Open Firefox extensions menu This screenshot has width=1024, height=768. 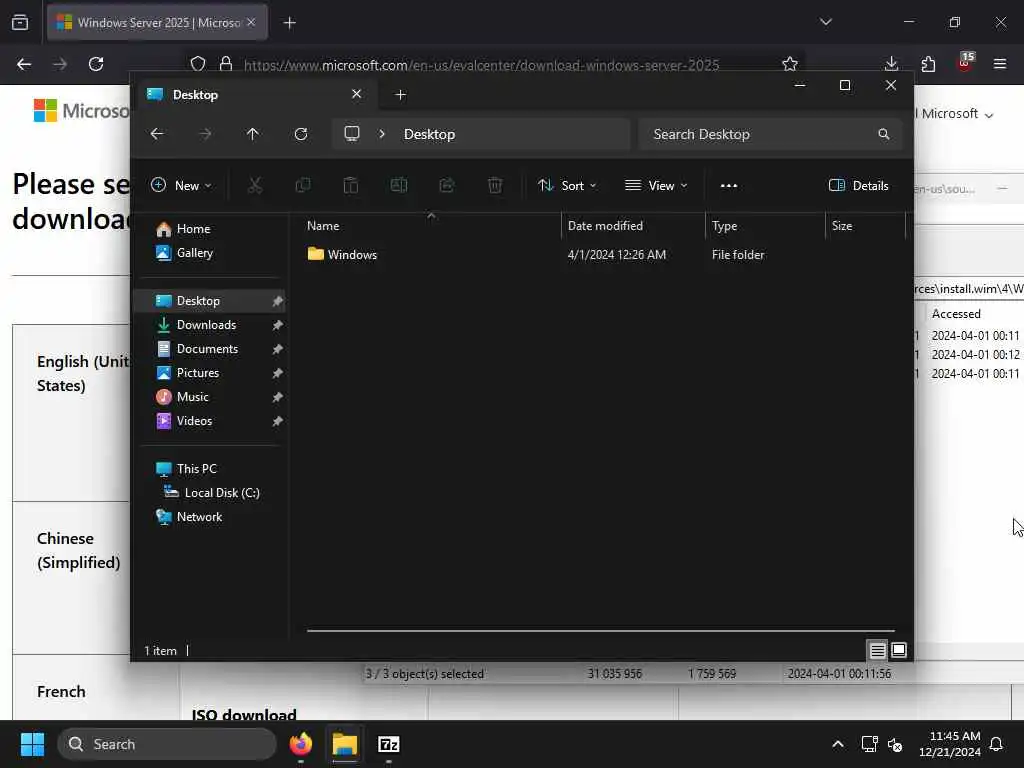928,64
